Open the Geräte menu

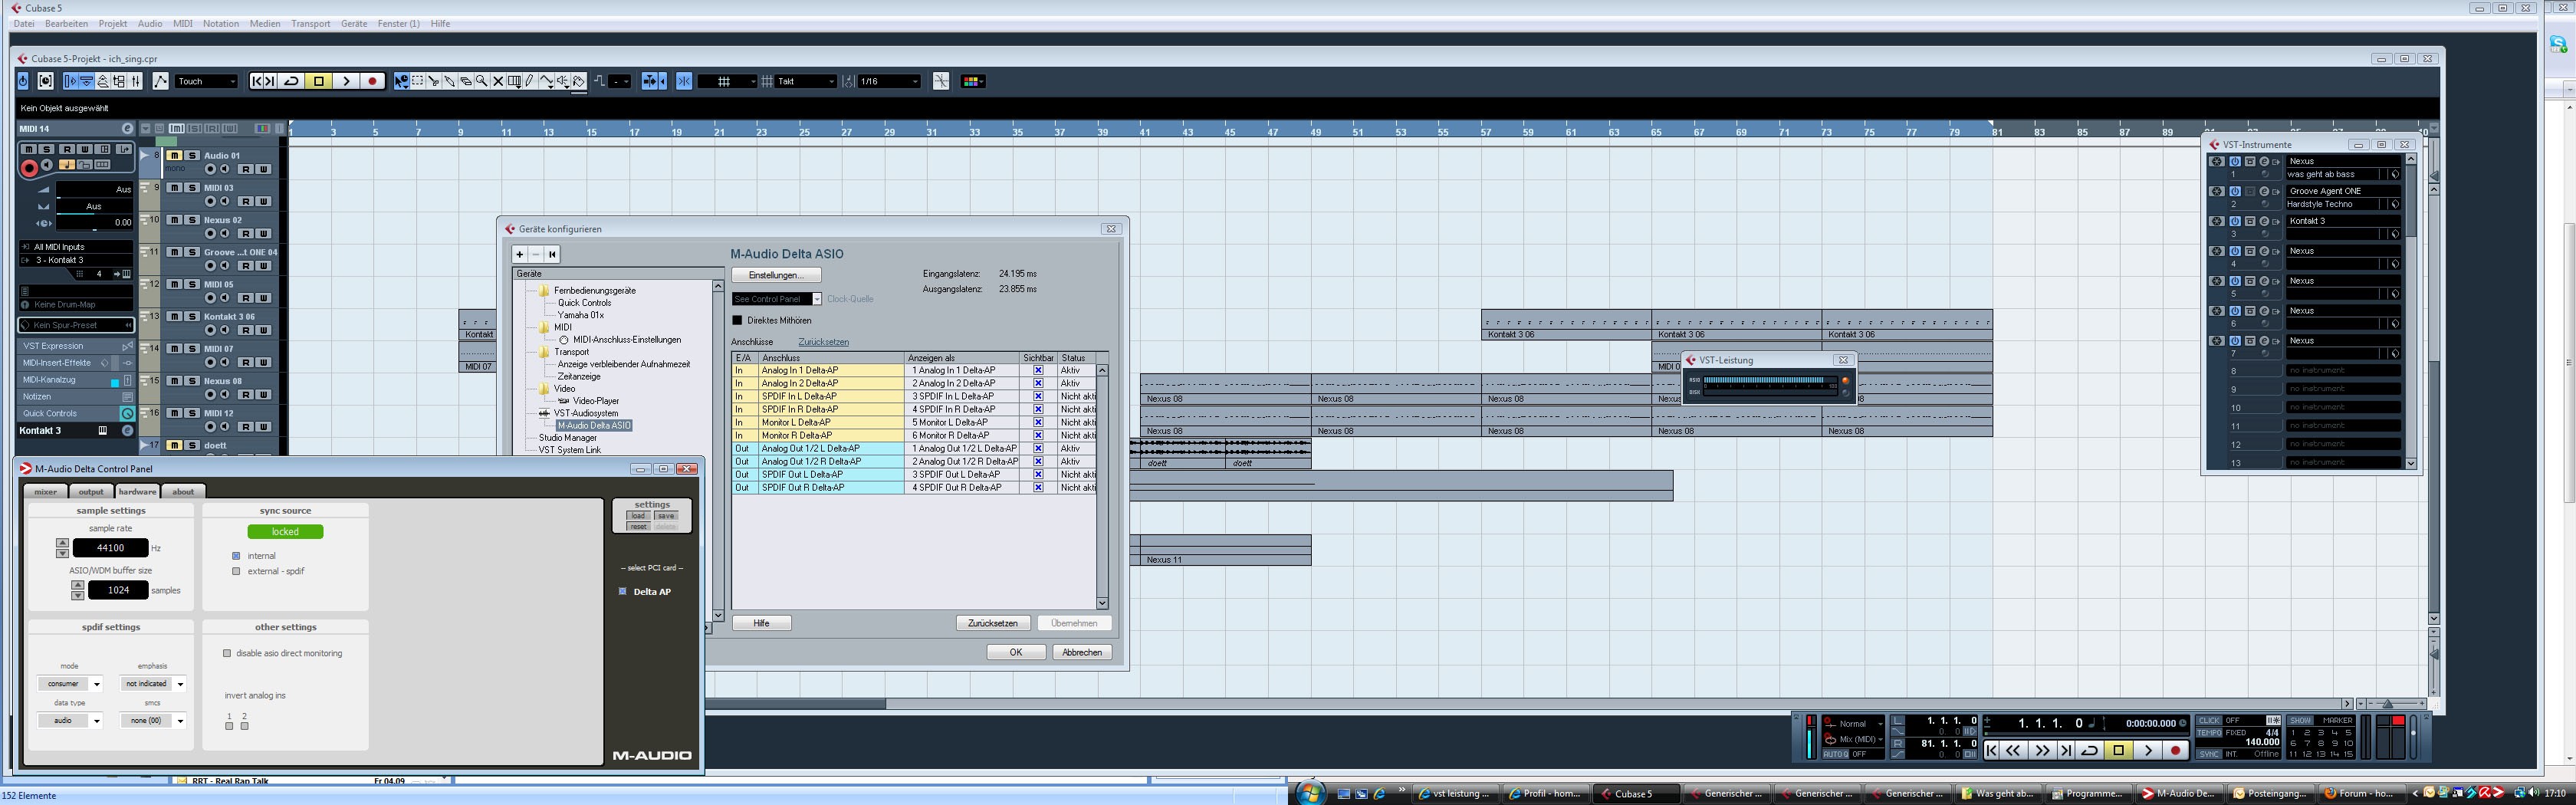pos(354,23)
